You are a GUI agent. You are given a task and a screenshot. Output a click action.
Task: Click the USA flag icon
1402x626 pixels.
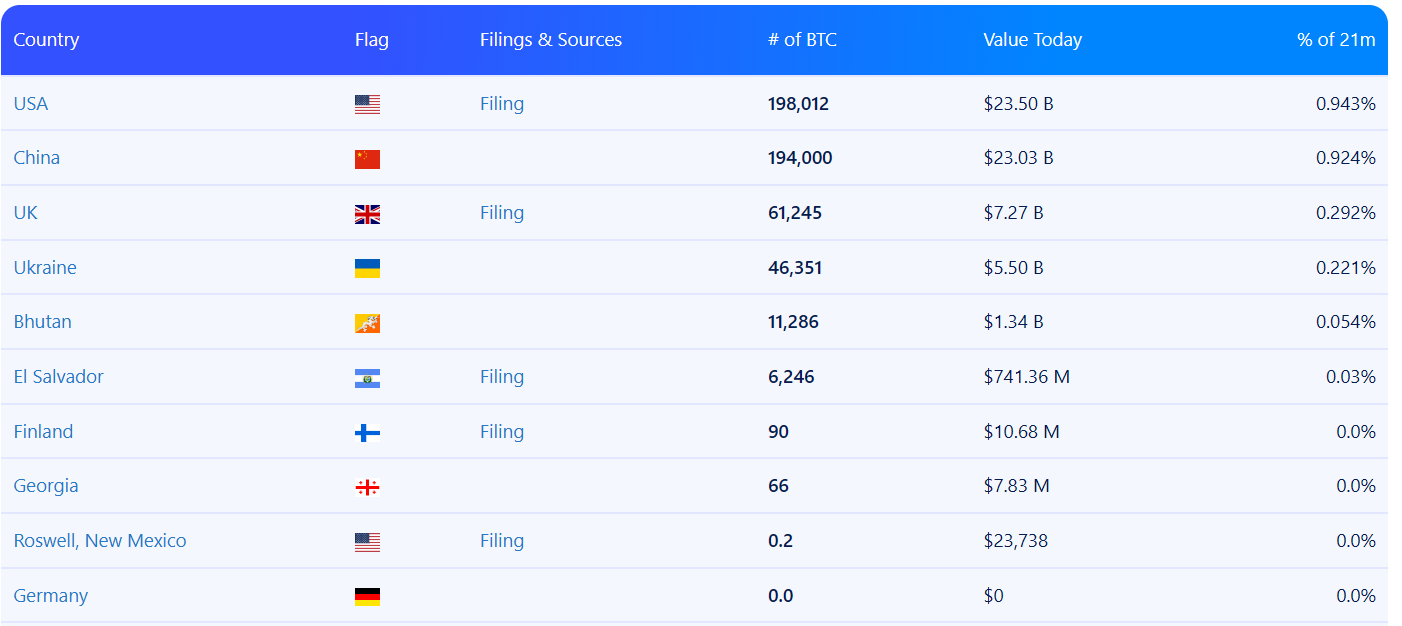tap(367, 104)
